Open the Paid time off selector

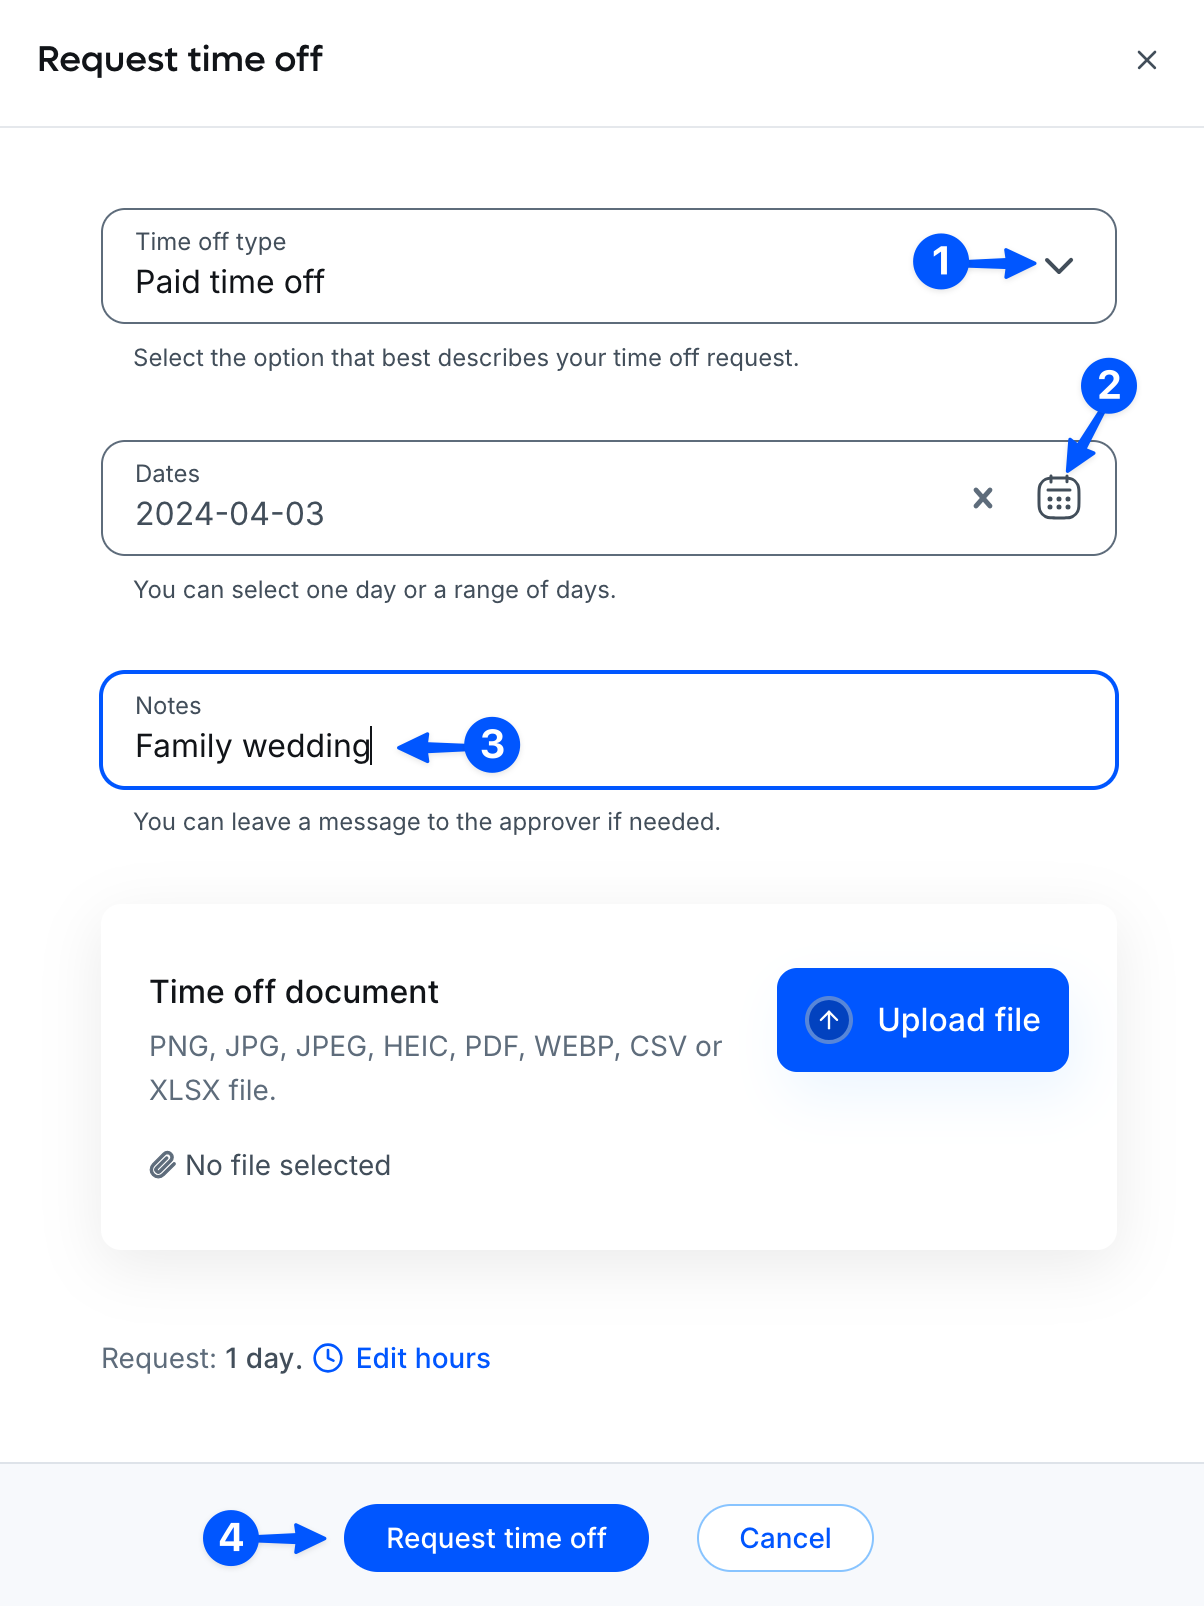[500, 266]
